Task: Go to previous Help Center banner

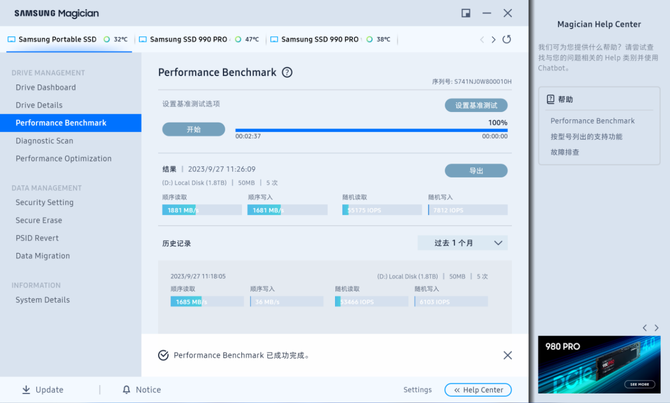Action: point(645,328)
